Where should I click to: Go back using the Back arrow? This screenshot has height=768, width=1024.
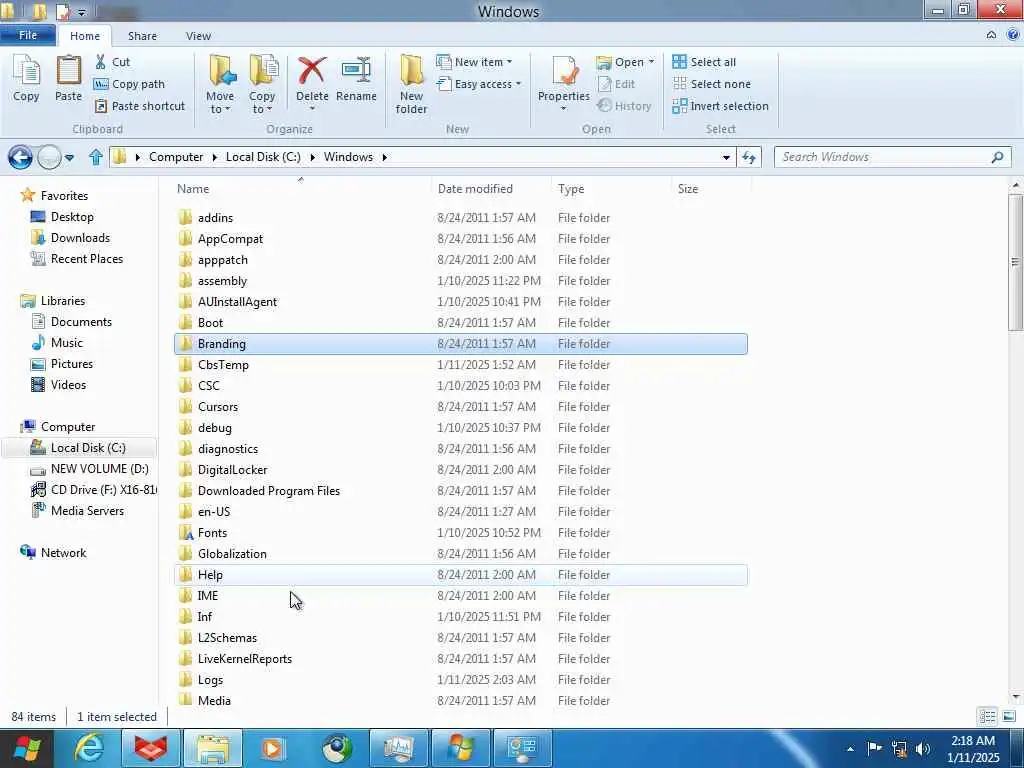pyautogui.click(x=20, y=157)
